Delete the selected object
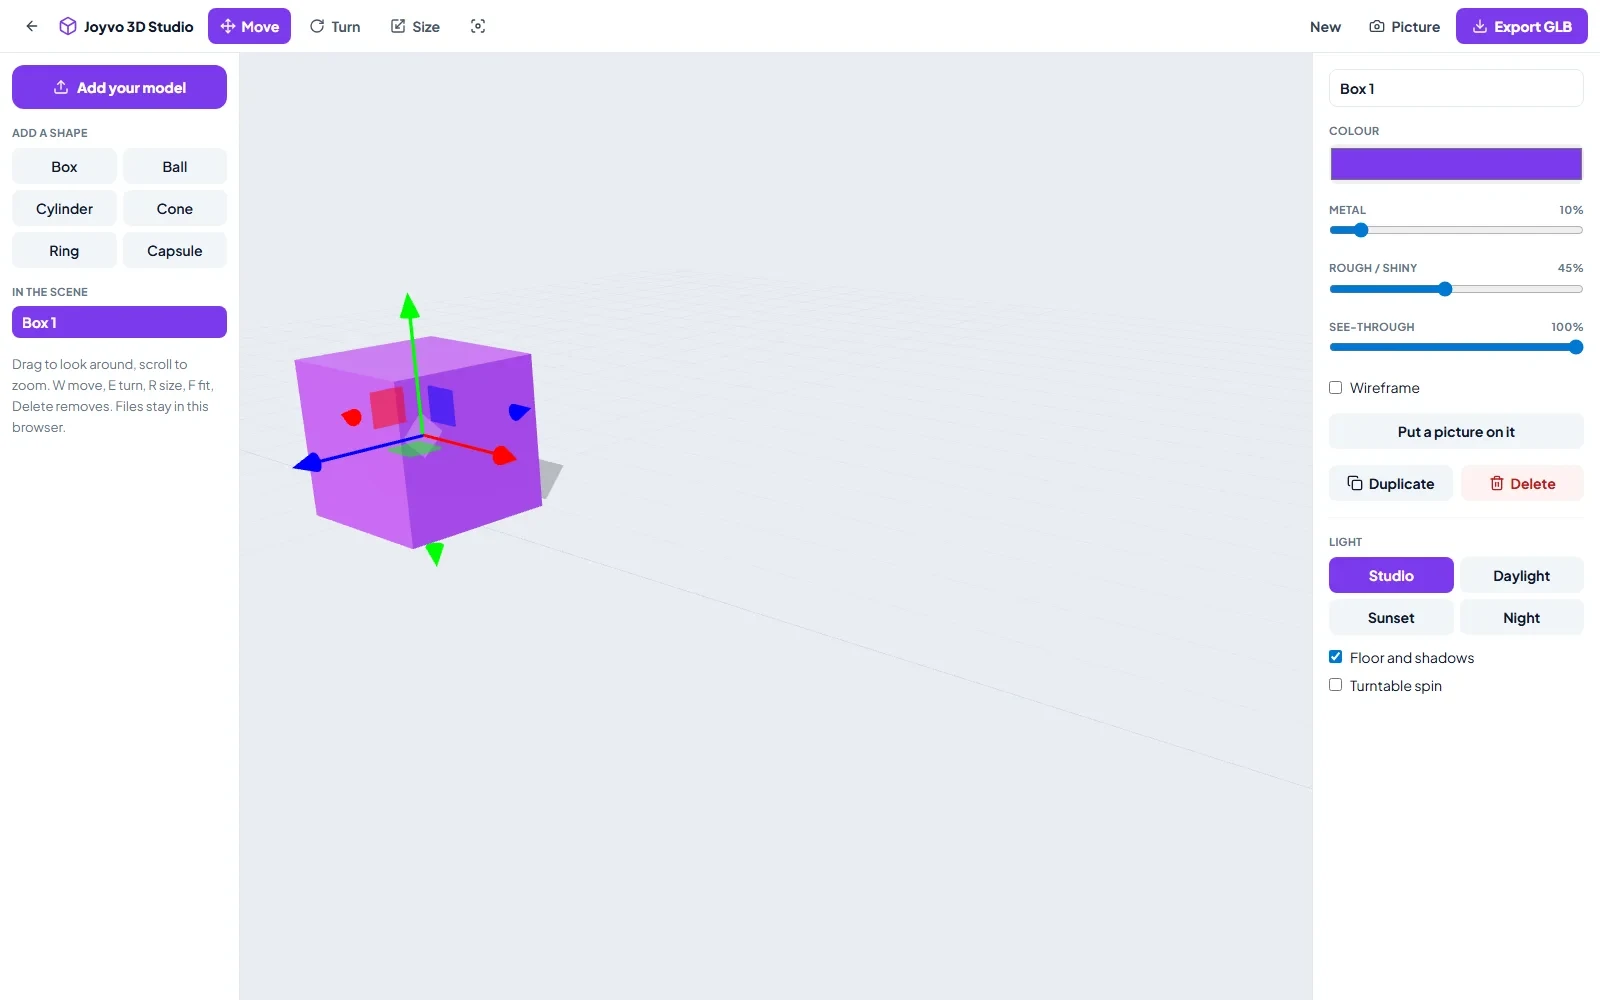Viewport: 1600px width, 1000px height. pyautogui.click(x=1522, y=483)
